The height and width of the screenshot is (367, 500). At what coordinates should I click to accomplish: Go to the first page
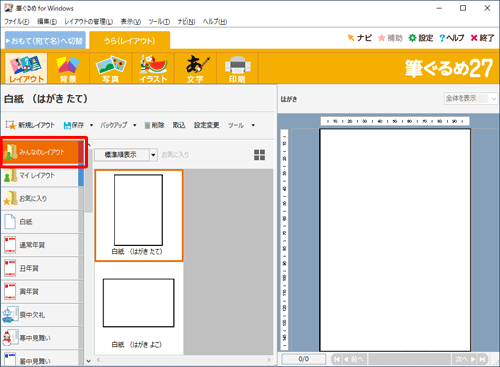[337, 359]
